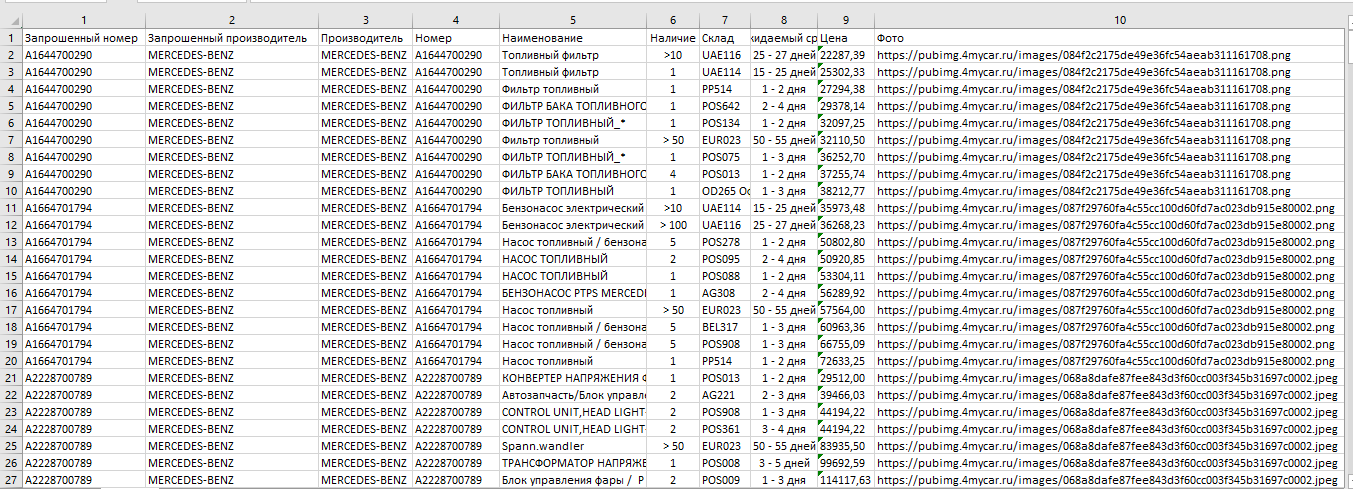This screenshot has width=1353, height=489.
Task: Select price cell 114117,63
Action: tap(846, 480)
